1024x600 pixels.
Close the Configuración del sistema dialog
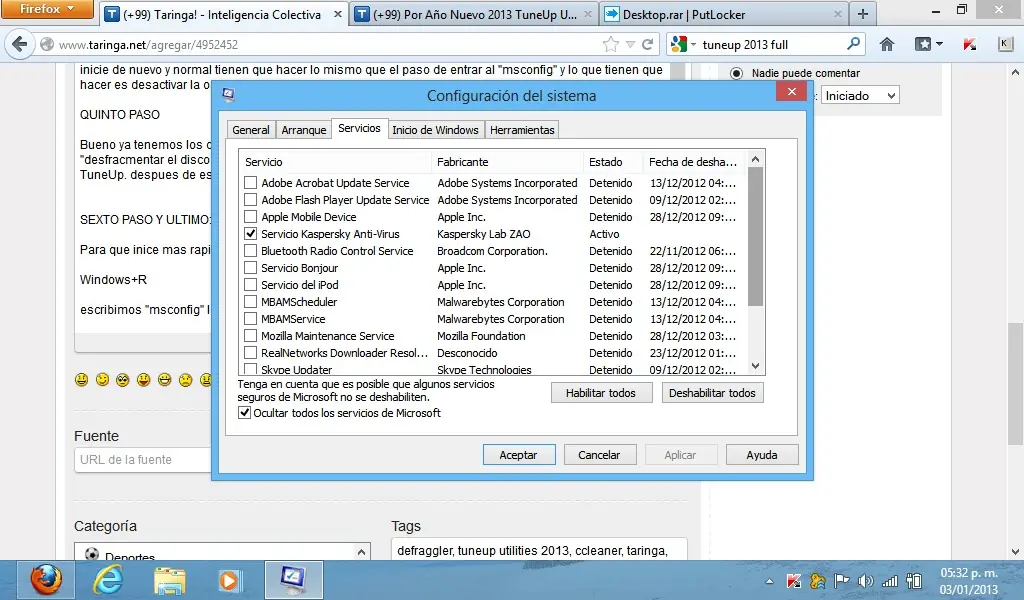pyautogui.click(x=792, y=91)
